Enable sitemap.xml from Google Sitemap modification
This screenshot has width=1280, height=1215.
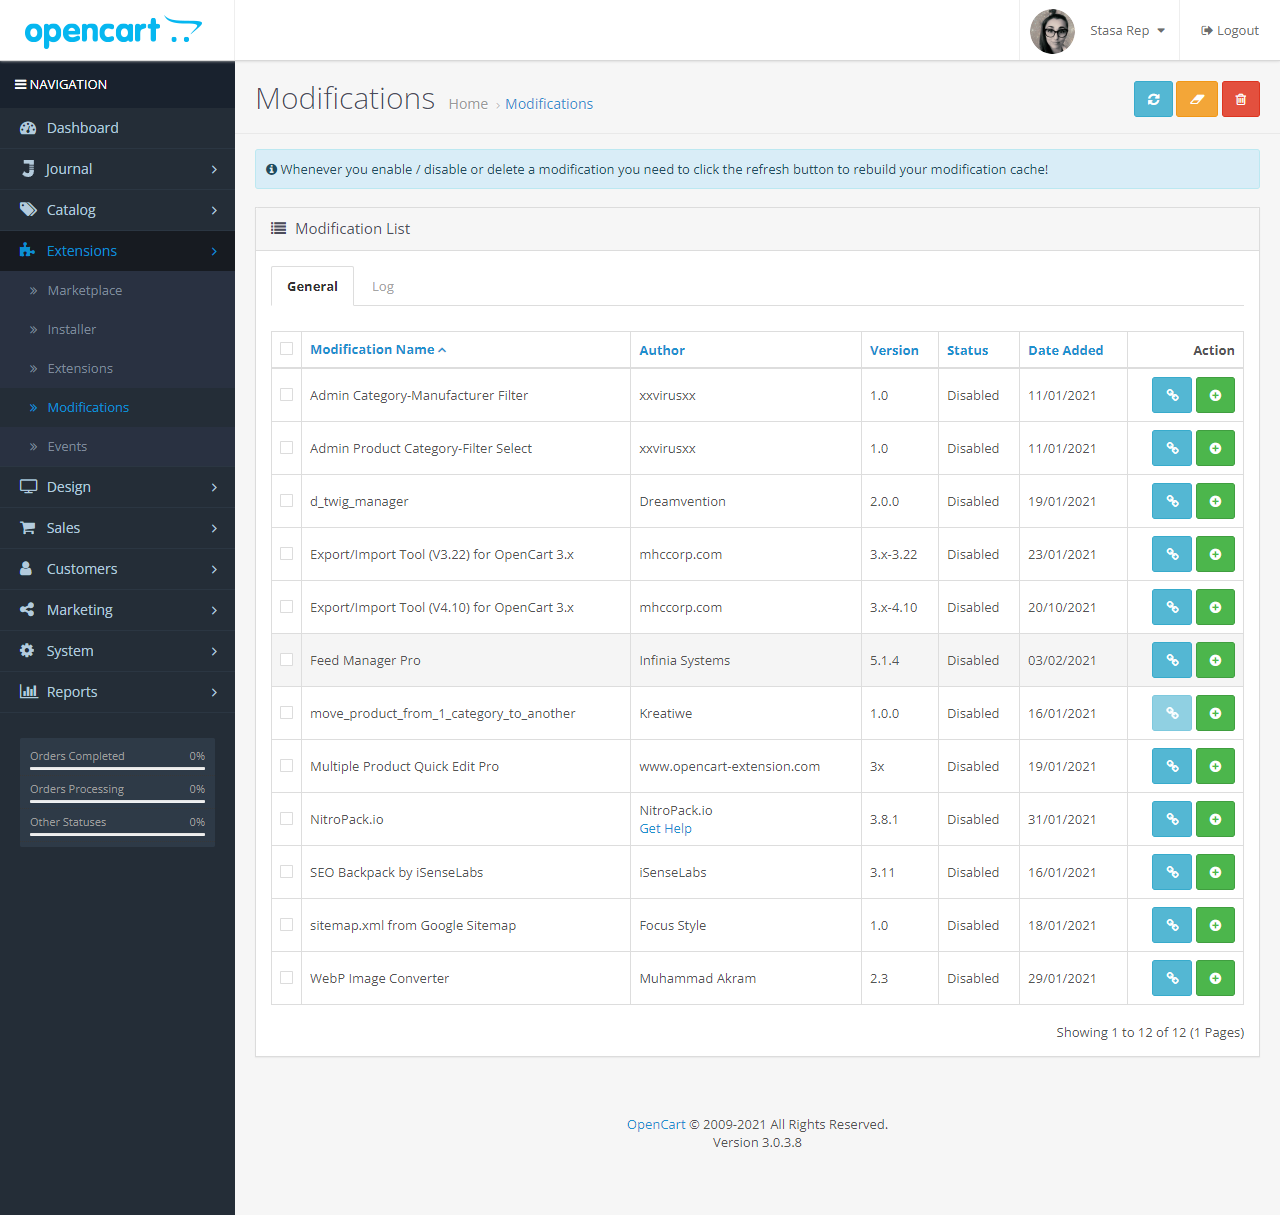[1215, 925]
